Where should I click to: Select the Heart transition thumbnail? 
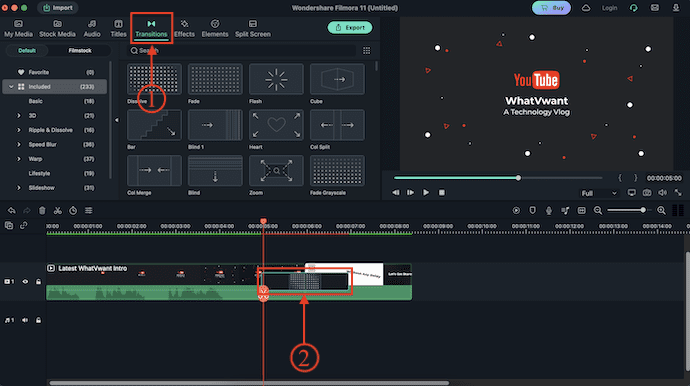pyautogui.click(x=276, y=125)
